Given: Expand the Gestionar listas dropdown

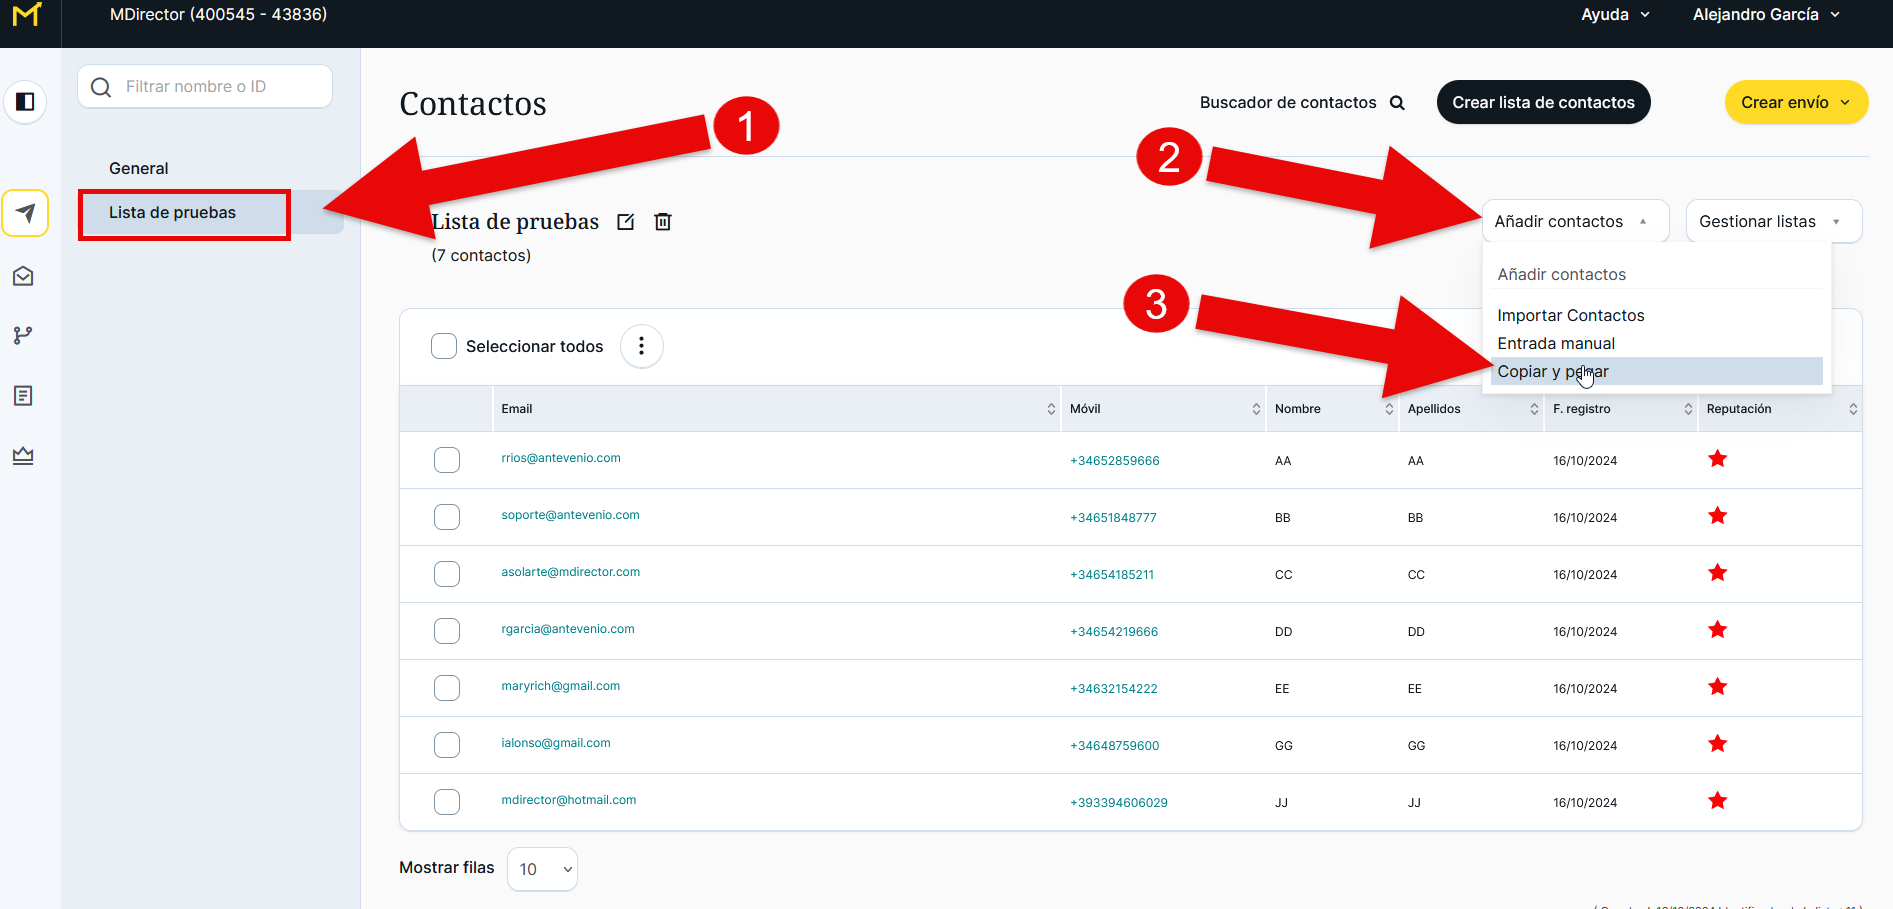Looking at the screenshot, I should 1772,222.
